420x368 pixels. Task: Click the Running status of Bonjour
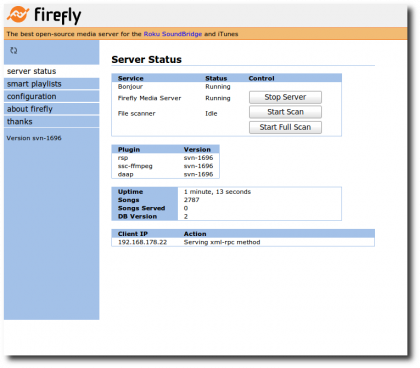coord(218,87)
